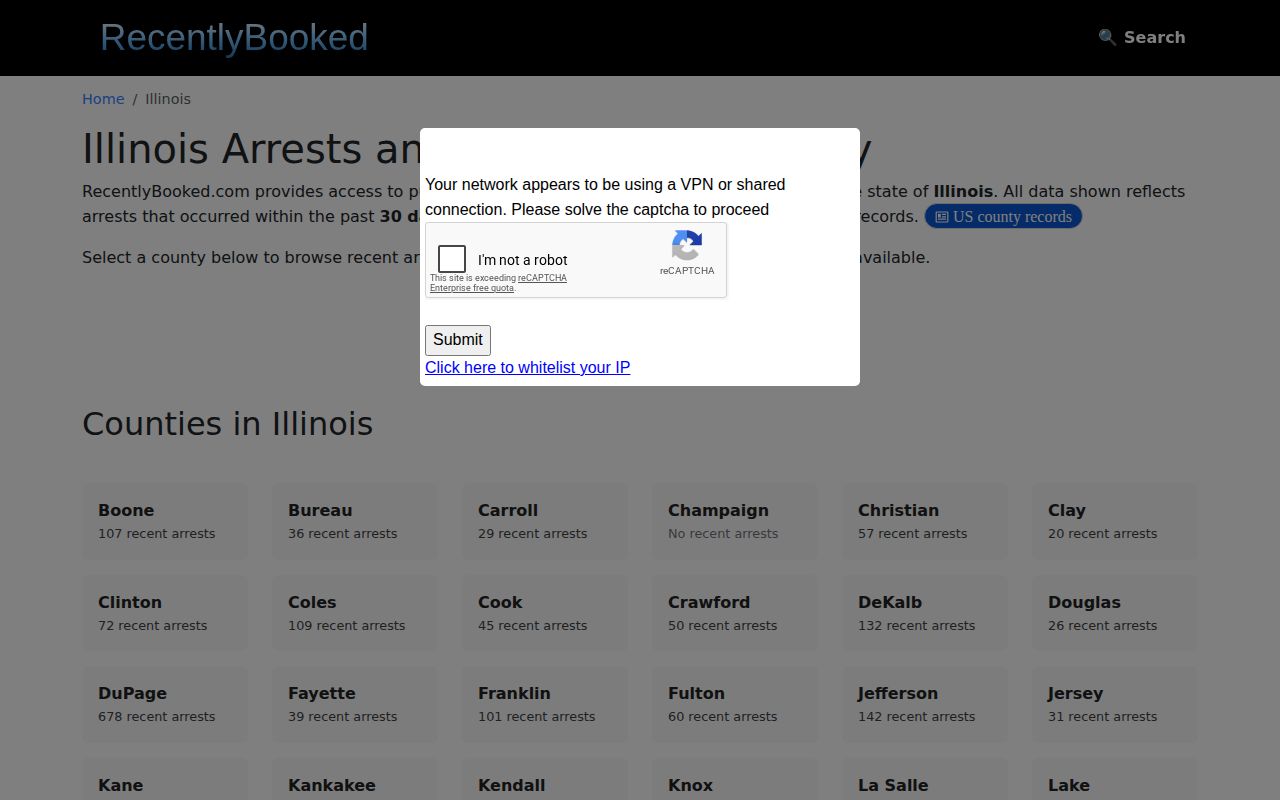Open Franklin county card
Viewport: 1280px width, 800px height.
click(545, 704)
